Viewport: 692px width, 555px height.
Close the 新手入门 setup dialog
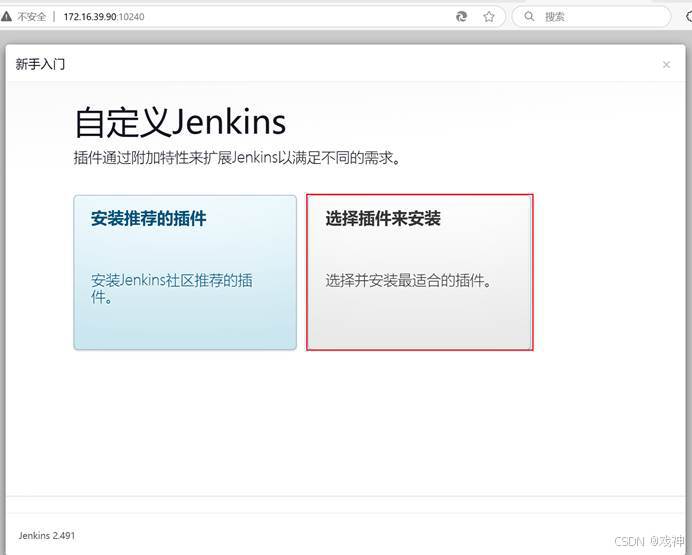click(666, 65)
